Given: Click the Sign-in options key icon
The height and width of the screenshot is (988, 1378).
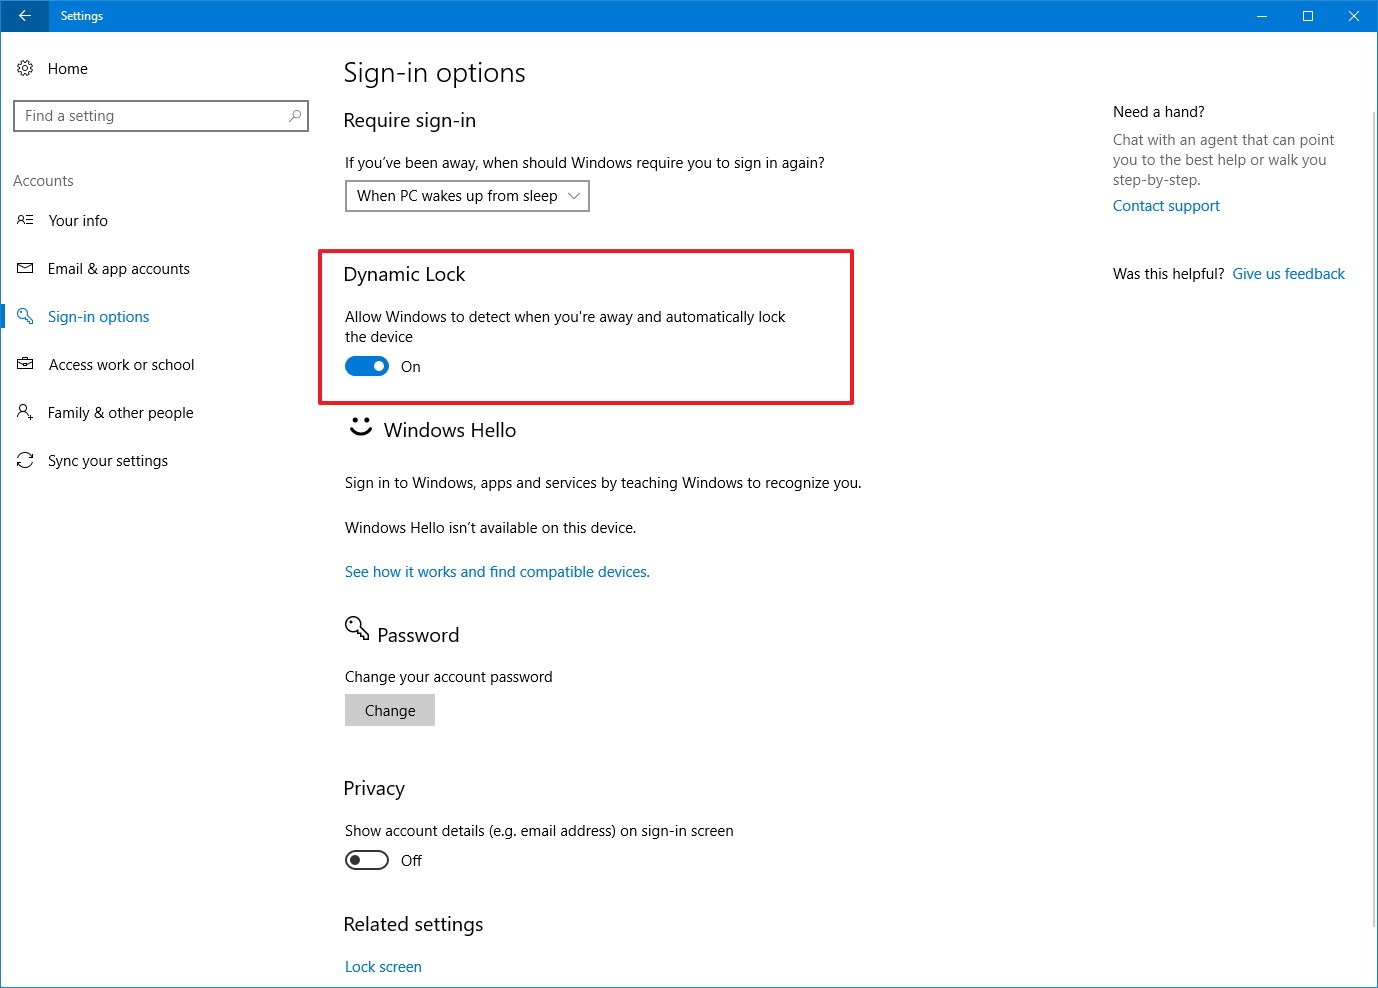Looking at the screenshot, I should point(25,316).
